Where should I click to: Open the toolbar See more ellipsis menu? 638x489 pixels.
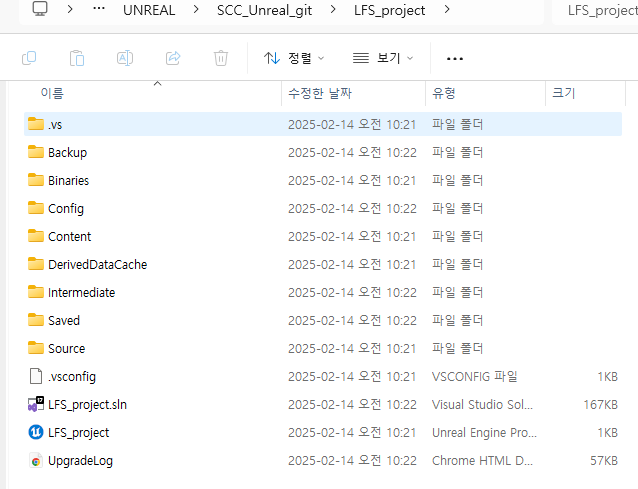455,59
